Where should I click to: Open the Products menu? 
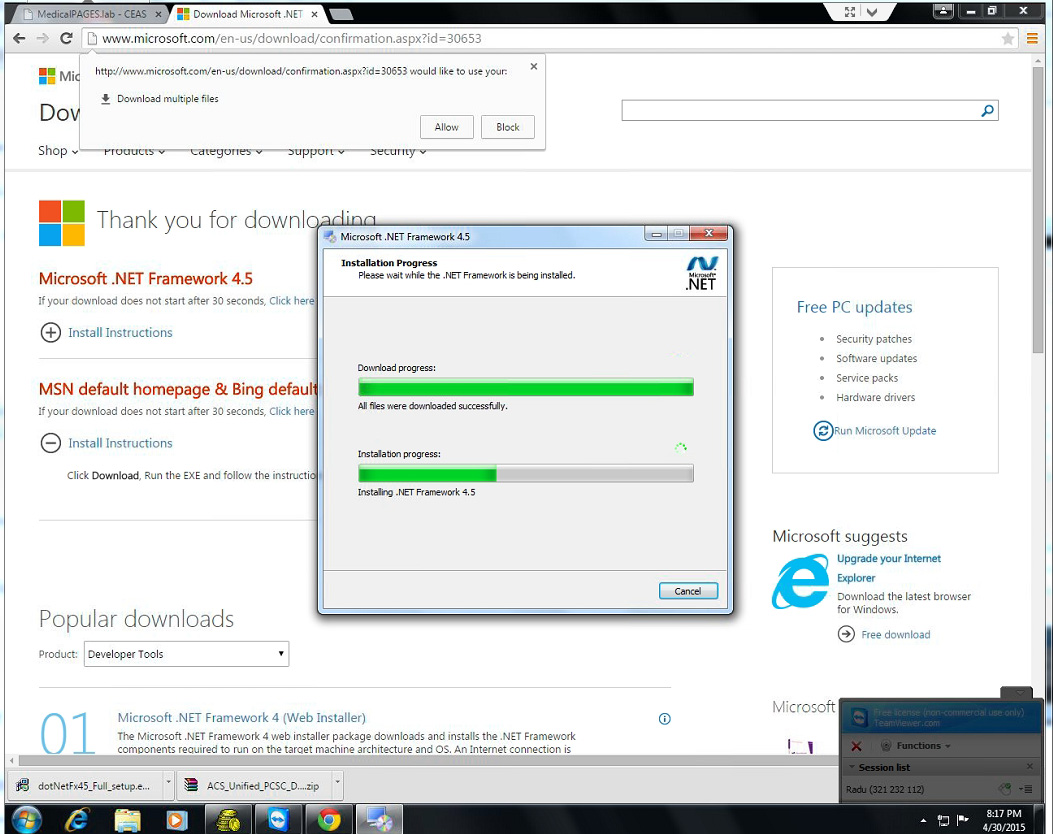(x=134, y=151)
